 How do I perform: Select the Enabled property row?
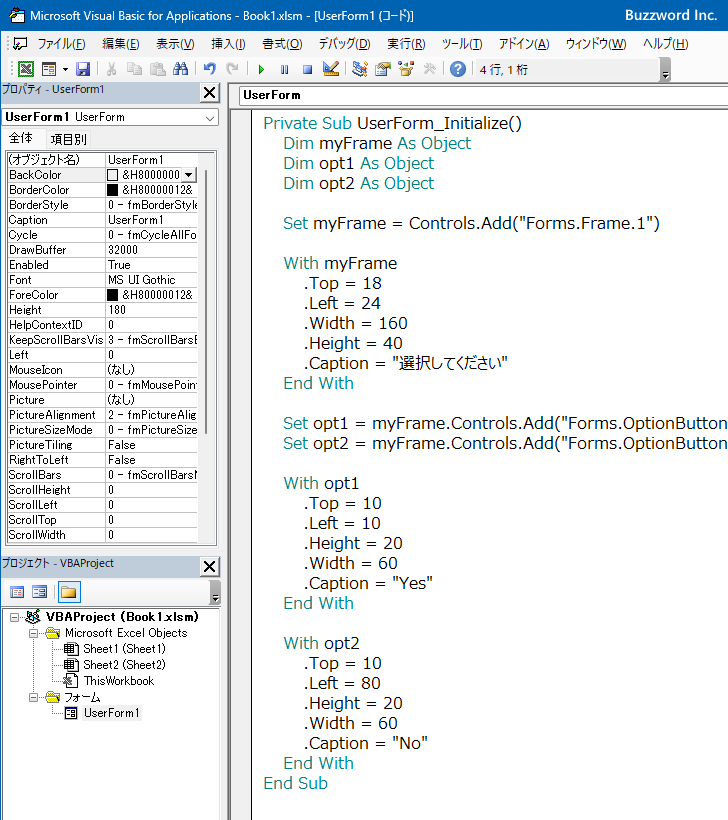pos(103,265)
